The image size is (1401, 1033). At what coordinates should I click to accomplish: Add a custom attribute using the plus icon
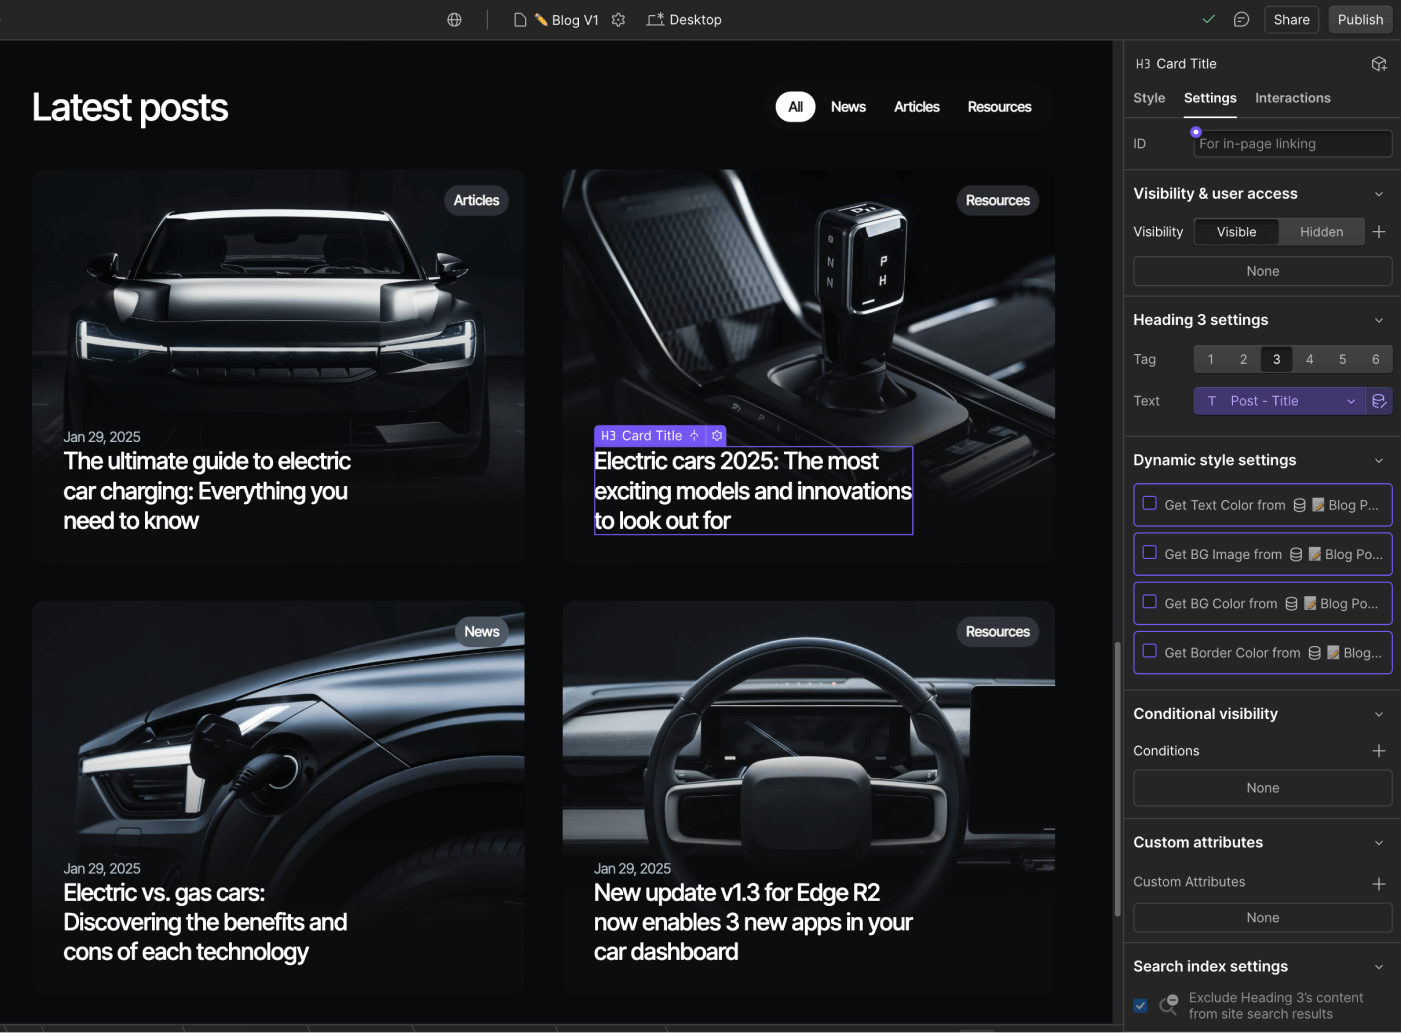click(1379, 884)
